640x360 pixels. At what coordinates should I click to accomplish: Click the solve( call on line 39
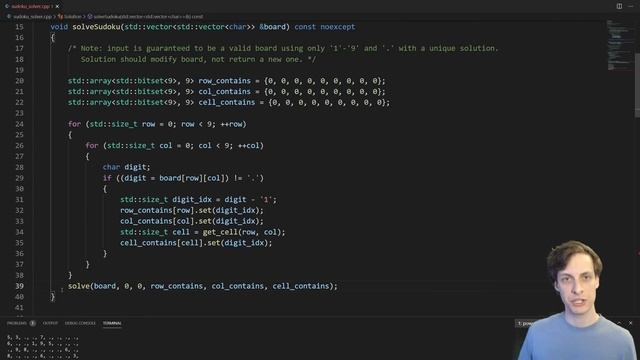click(x=80, y=286)
